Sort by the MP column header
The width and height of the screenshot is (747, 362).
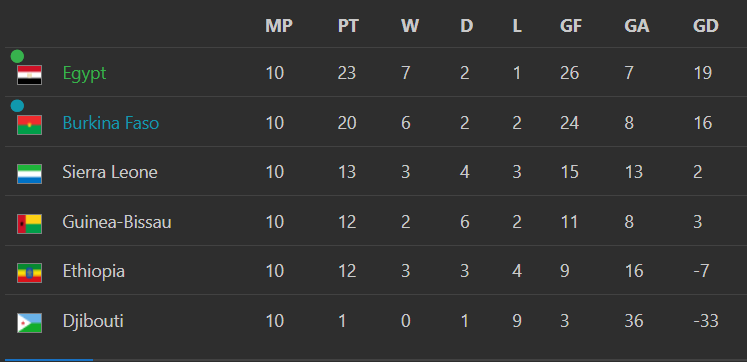[279, 26]
